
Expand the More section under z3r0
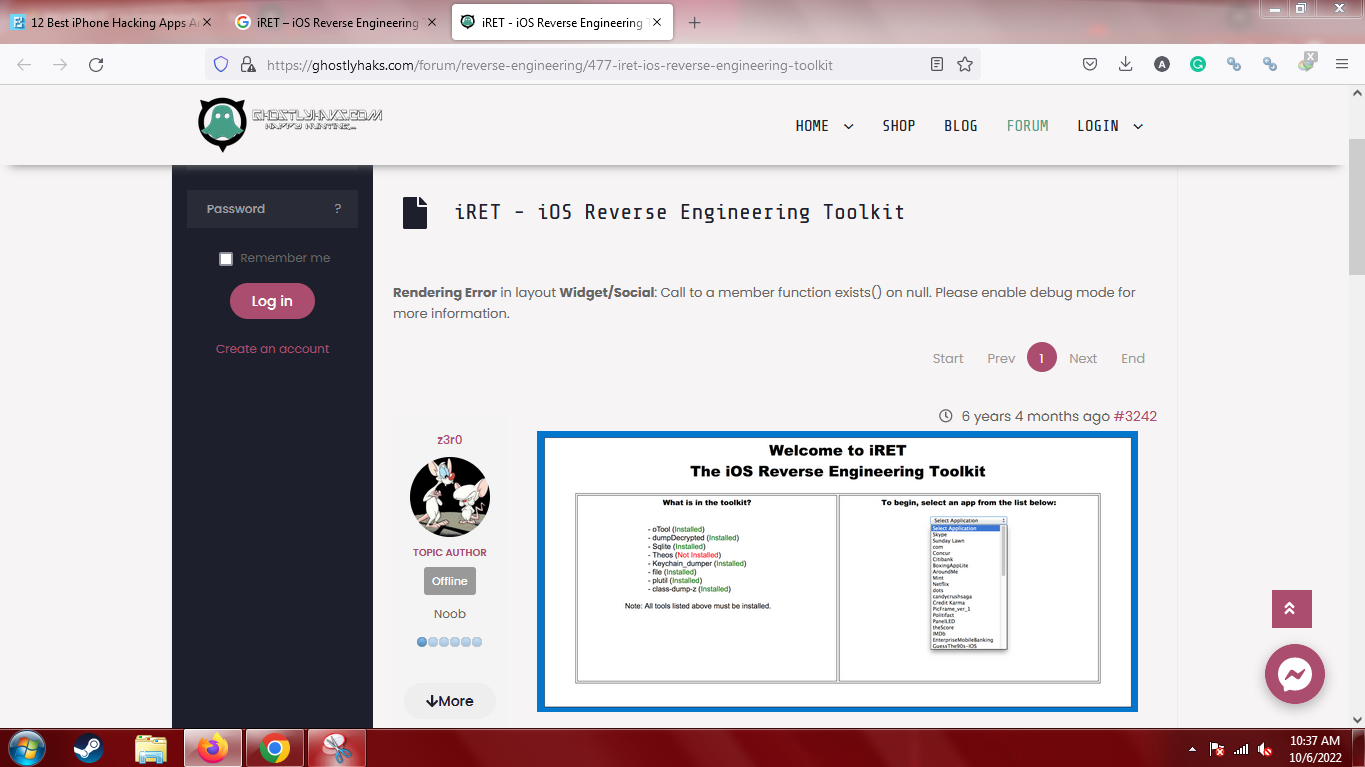click(x=450, y=701)
